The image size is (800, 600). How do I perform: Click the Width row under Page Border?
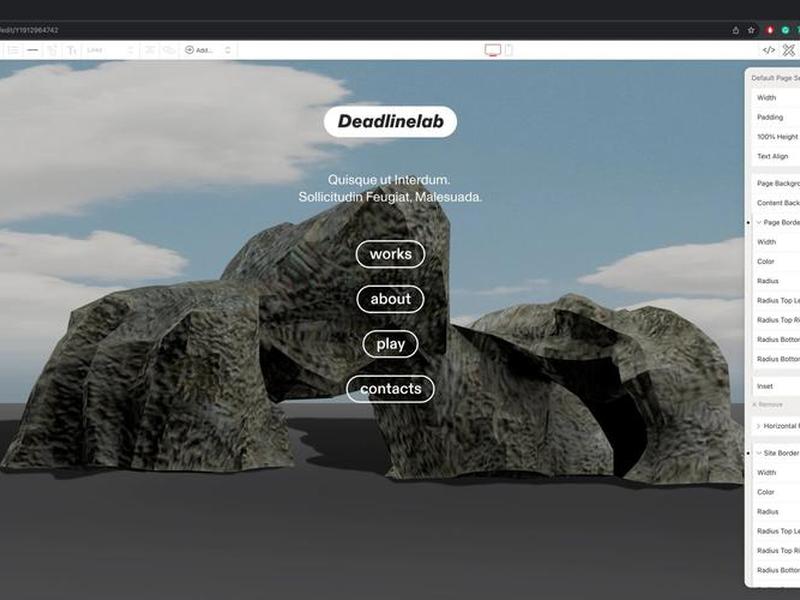click(776, 242)
